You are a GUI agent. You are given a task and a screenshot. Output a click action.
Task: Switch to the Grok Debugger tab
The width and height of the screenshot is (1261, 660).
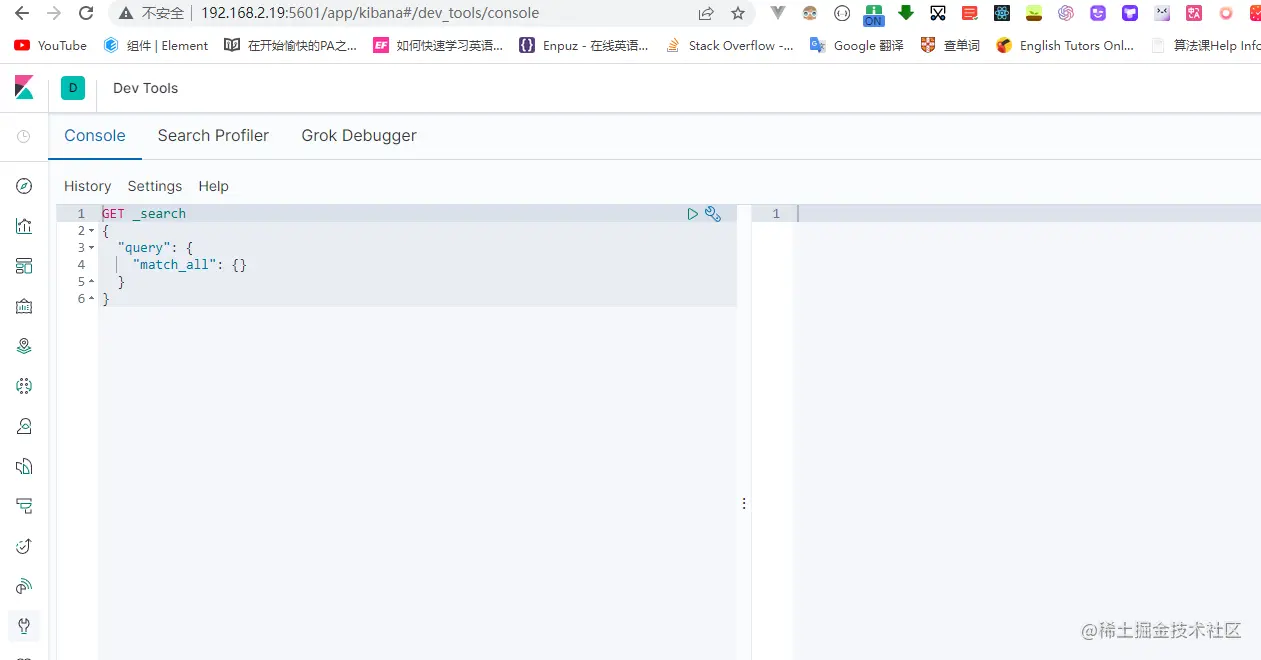359,136
